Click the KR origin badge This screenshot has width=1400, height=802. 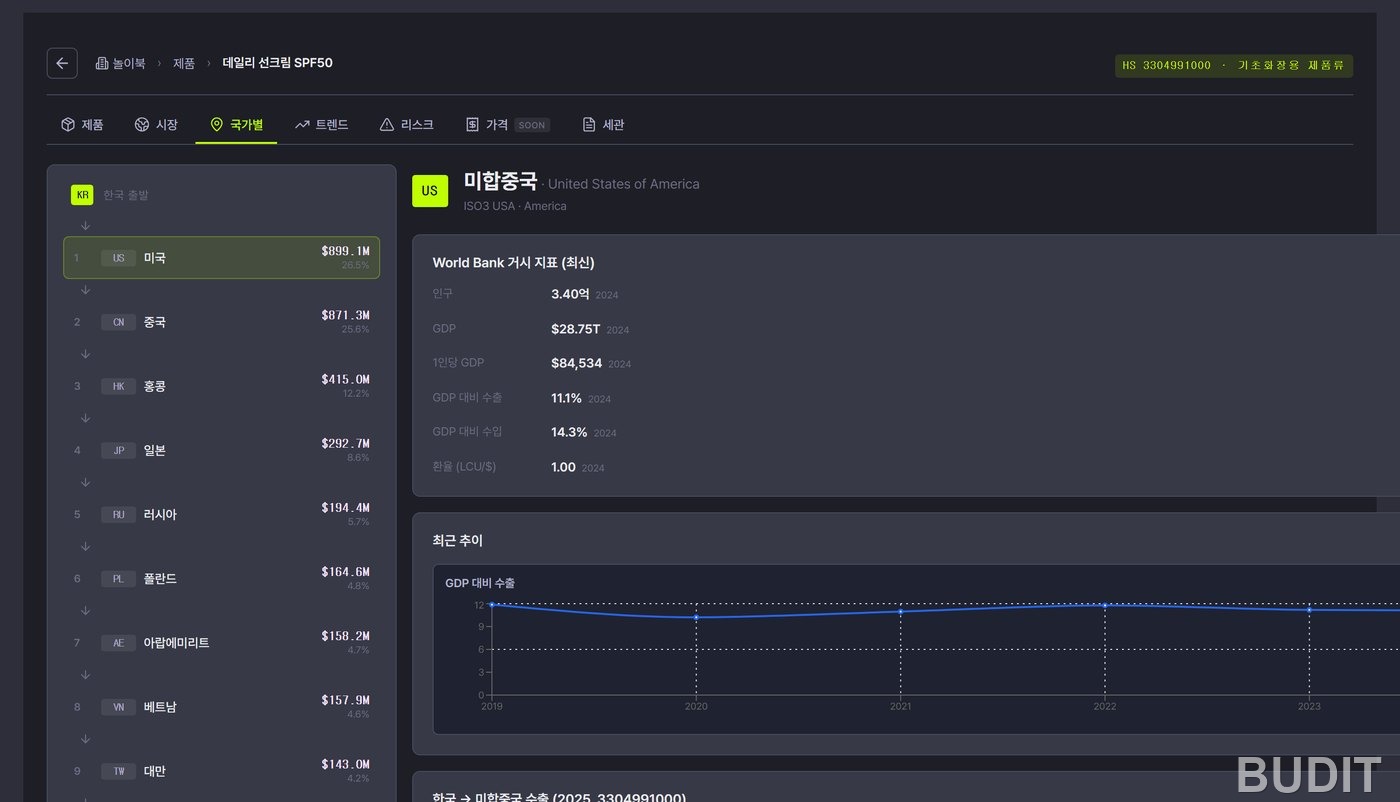(82, 195)
